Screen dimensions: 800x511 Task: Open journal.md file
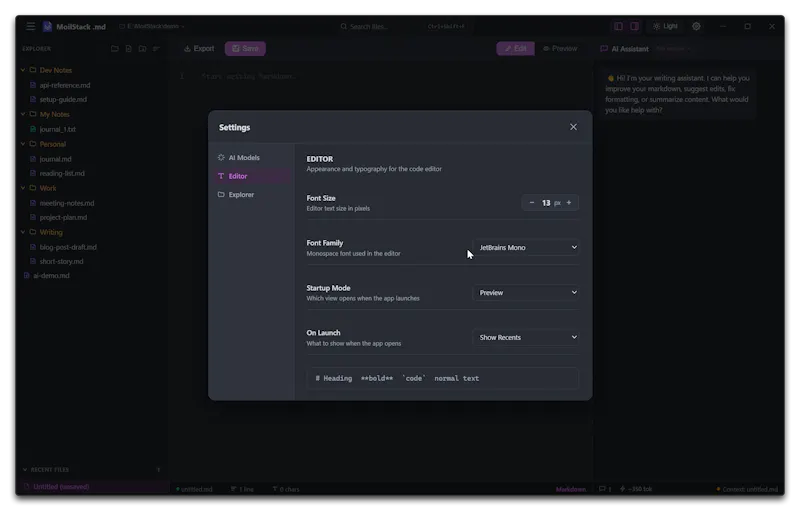tap(55, 159)
